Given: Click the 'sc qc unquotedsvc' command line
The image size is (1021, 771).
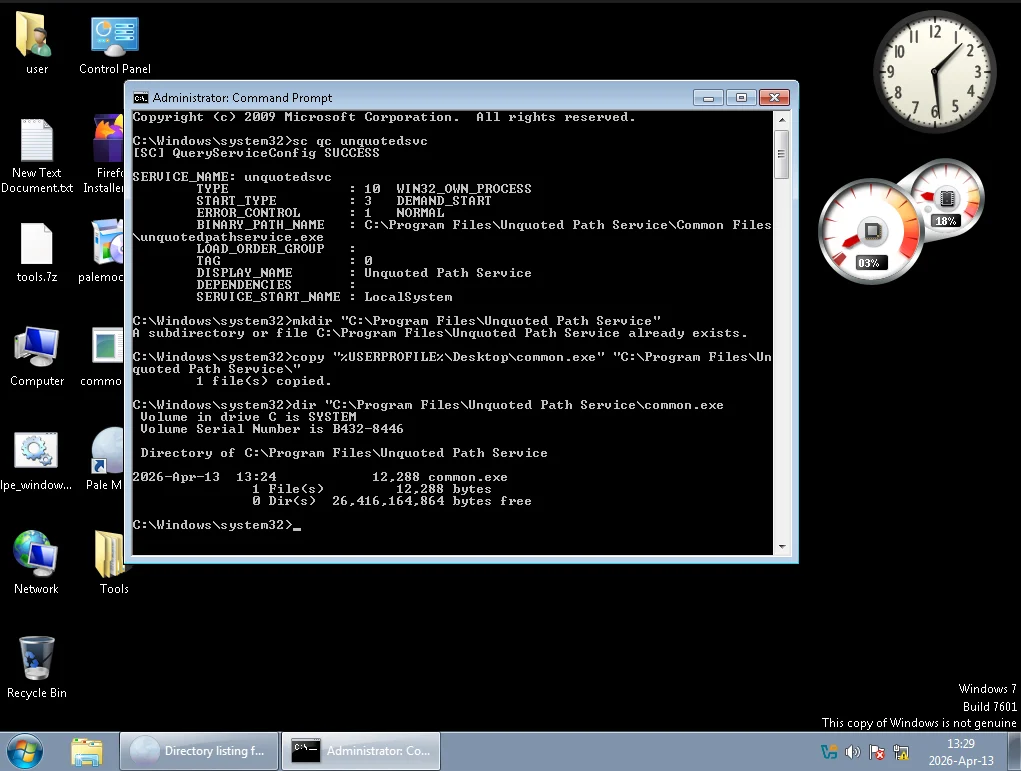Looking at the screenshot, I should tap(280, 141).
